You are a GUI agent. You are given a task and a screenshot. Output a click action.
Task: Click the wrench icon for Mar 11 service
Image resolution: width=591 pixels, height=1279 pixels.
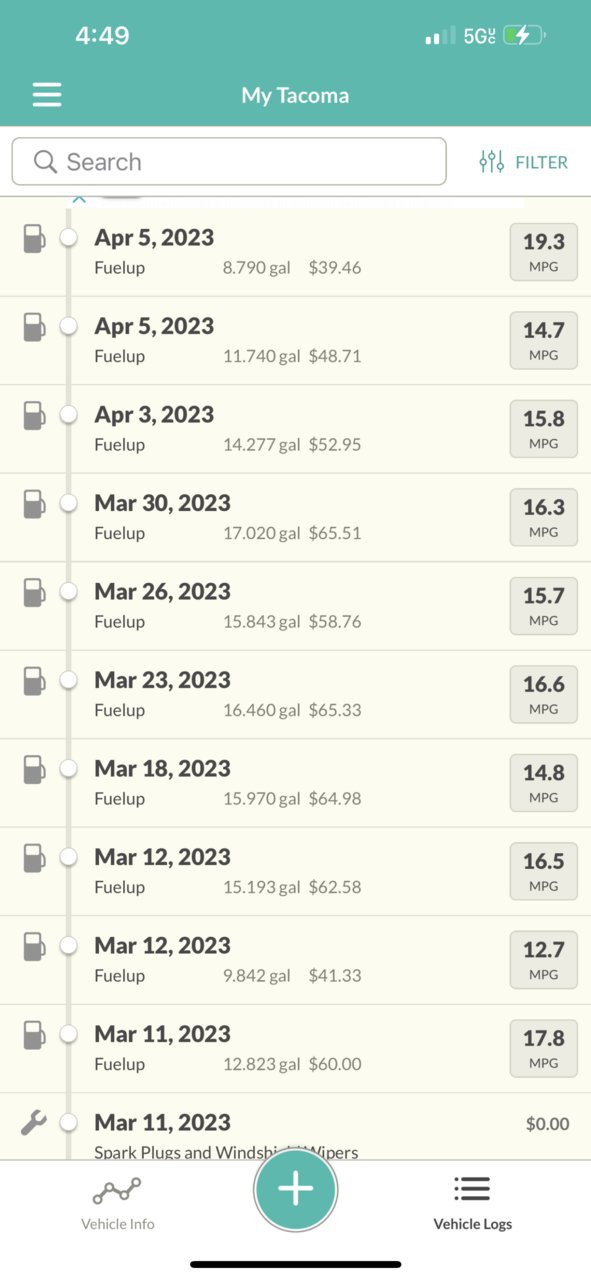(x=34, y=1123)
